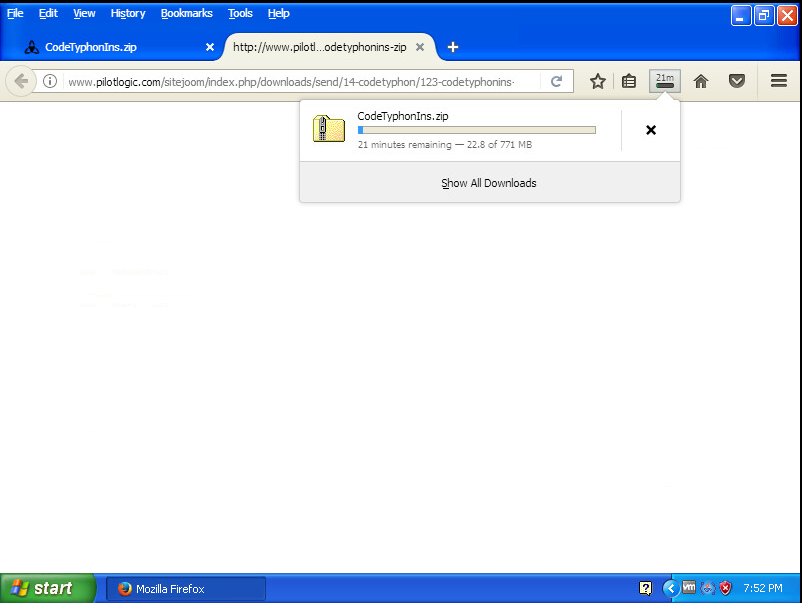Click the Pocket icon in toolbar
The height and width of the screenshot is (603, 802).
click(x=737, y=82)
